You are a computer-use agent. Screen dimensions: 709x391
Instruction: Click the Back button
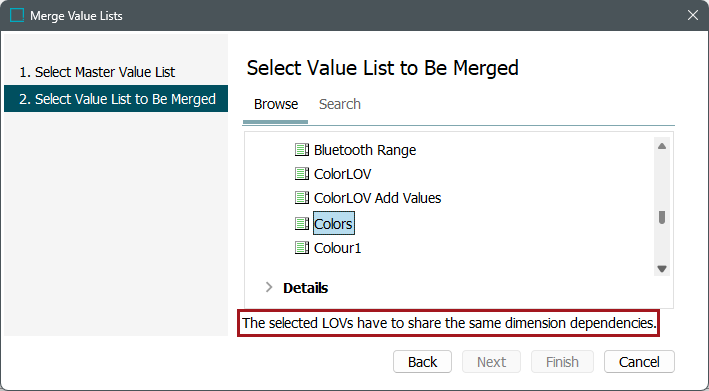pos(422,362)
